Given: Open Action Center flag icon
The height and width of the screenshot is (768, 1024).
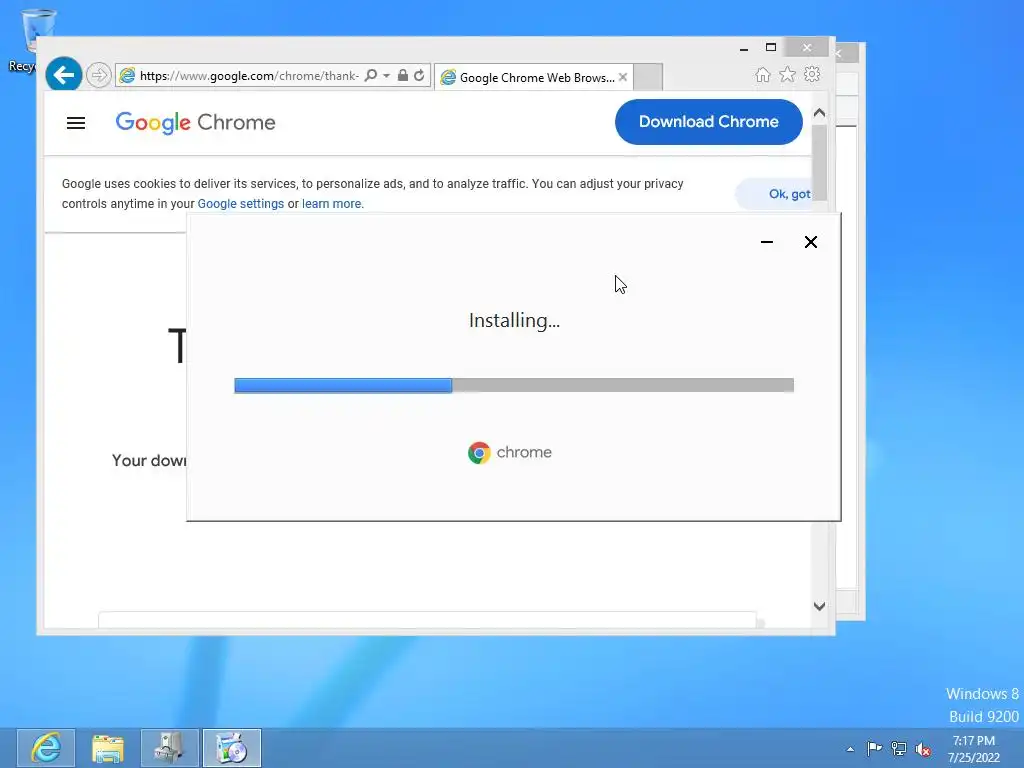Looking at the screenshot, I should pyautogui.click(x=874, y=749).
